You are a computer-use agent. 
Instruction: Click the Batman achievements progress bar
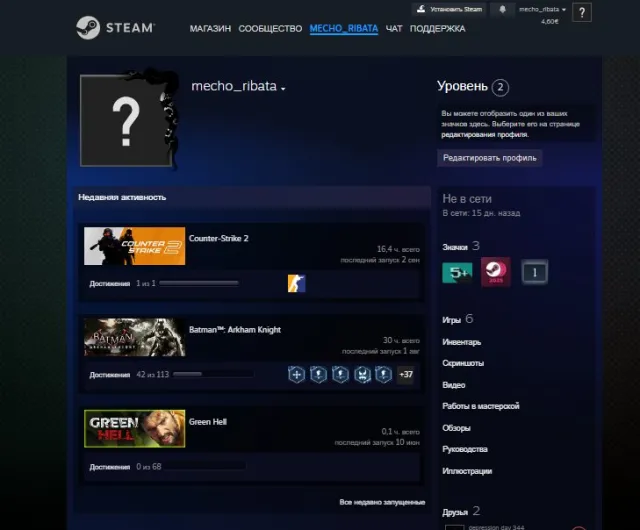213,374
